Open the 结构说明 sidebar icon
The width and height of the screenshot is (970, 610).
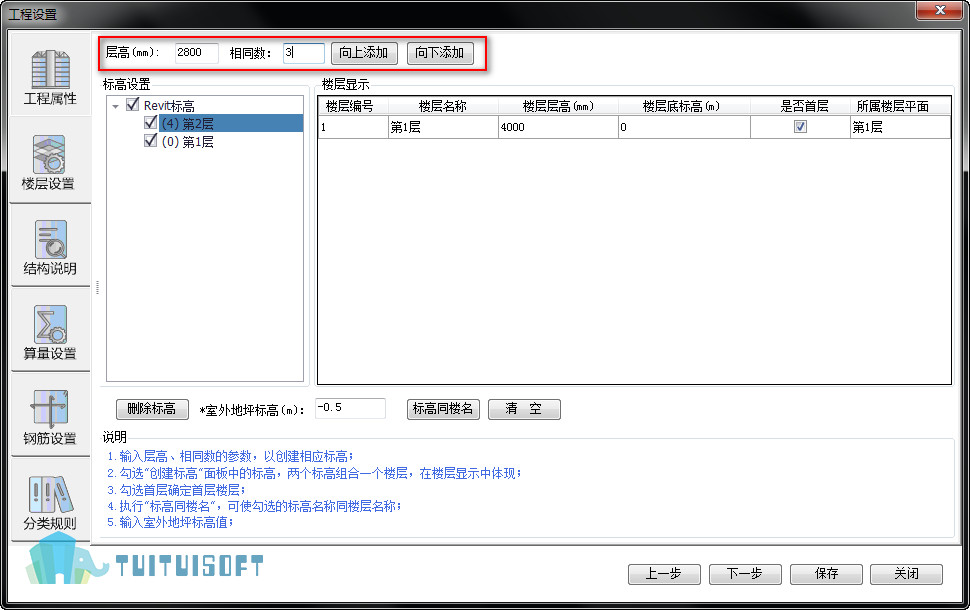50,240
